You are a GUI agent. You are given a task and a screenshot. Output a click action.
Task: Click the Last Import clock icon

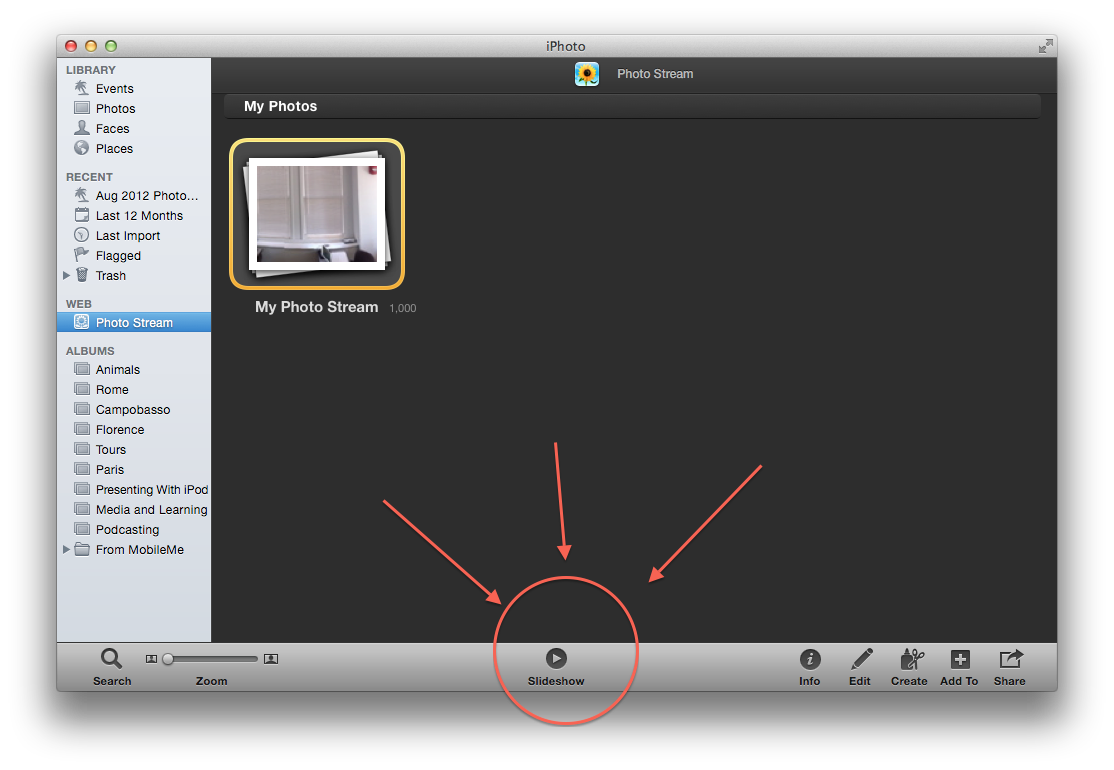click(82, 235)
